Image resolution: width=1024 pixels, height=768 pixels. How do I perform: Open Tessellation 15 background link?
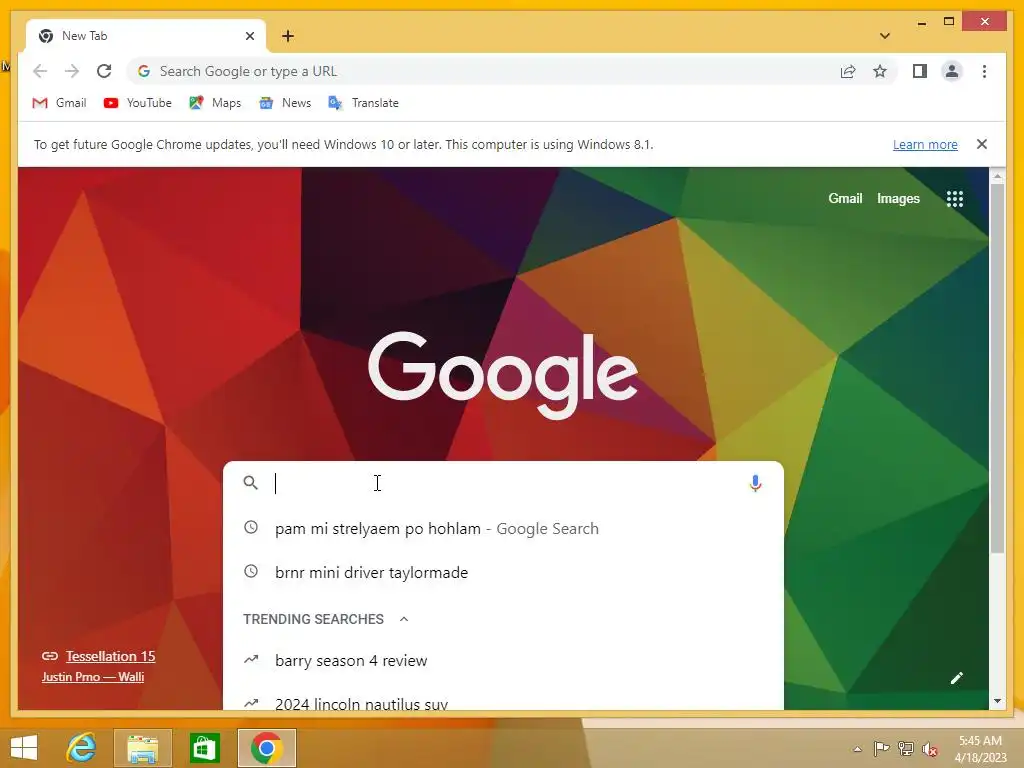coord(110,656)
